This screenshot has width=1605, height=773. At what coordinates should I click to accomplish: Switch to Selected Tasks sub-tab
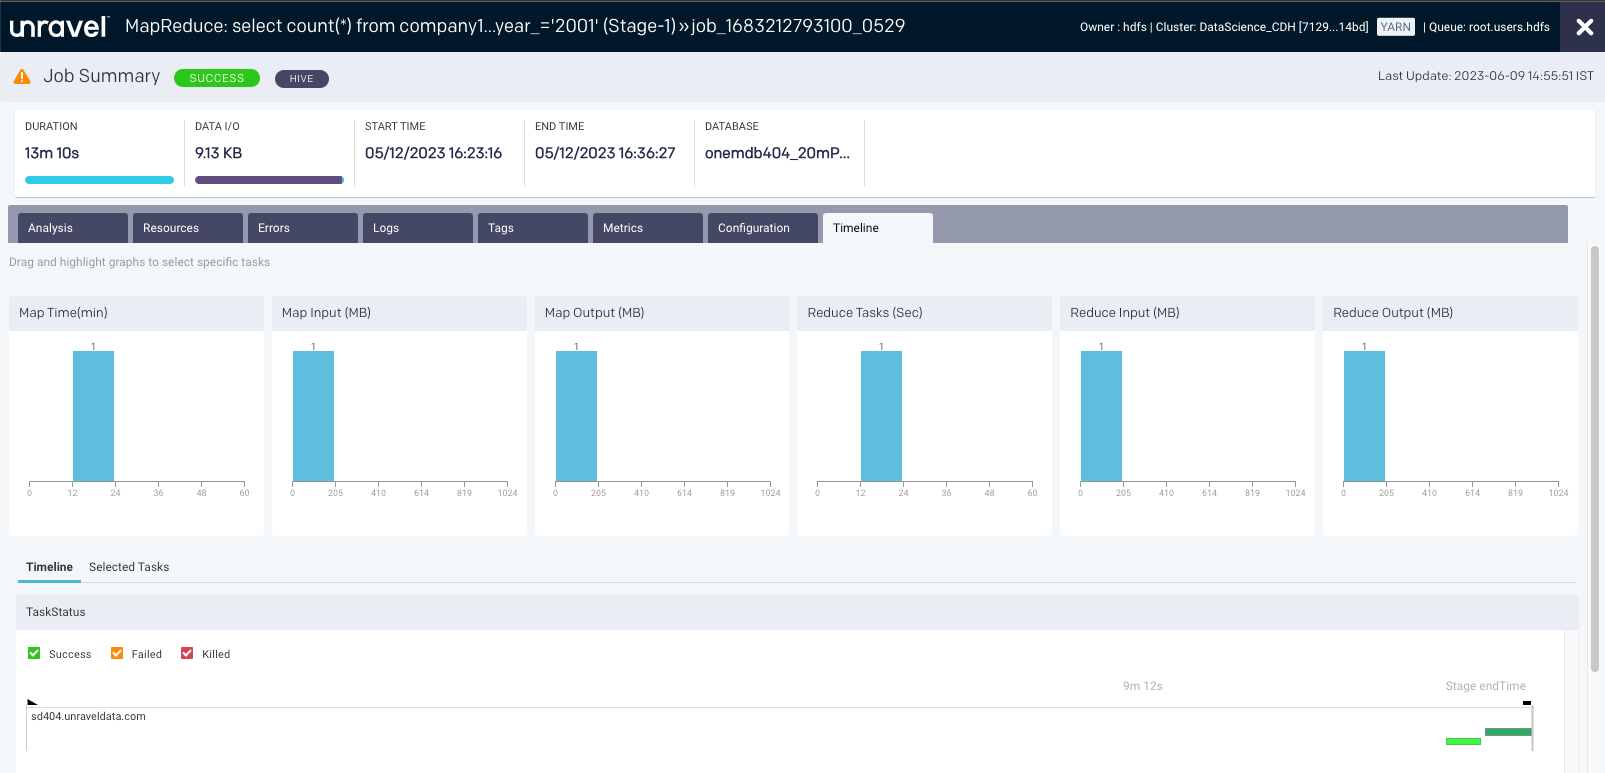[129, 567]
